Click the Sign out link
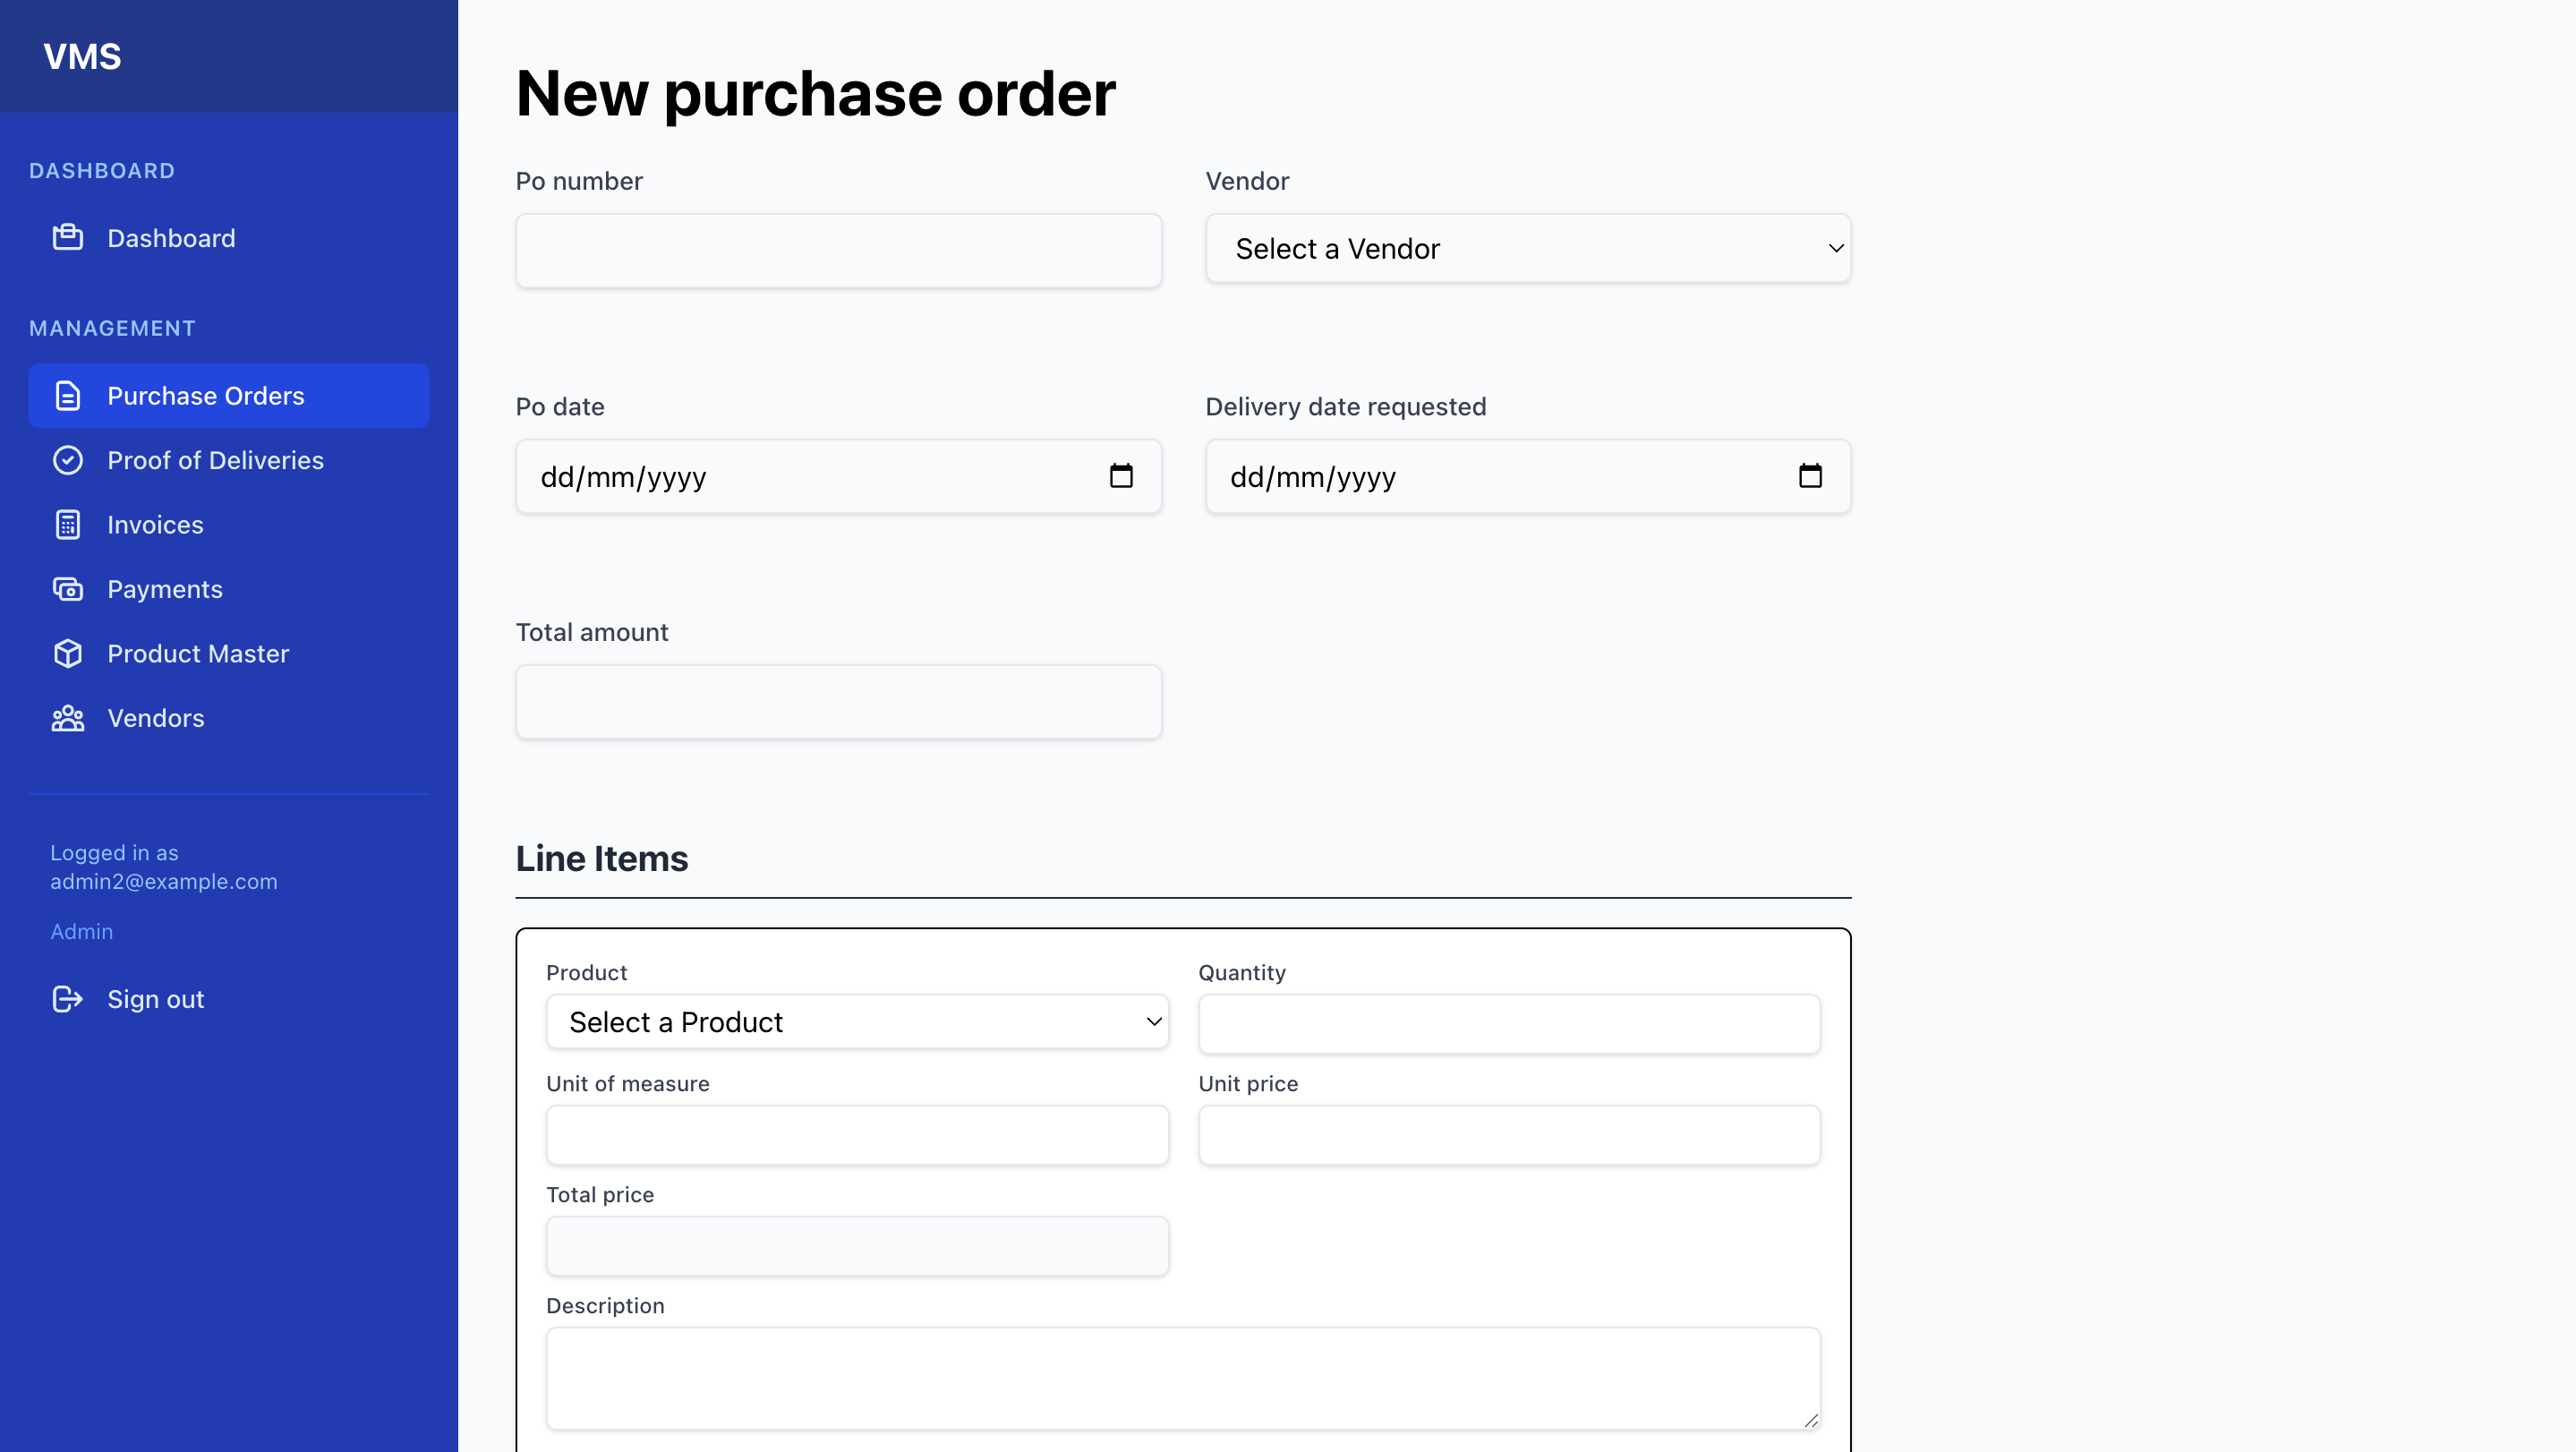 [155, 999]
